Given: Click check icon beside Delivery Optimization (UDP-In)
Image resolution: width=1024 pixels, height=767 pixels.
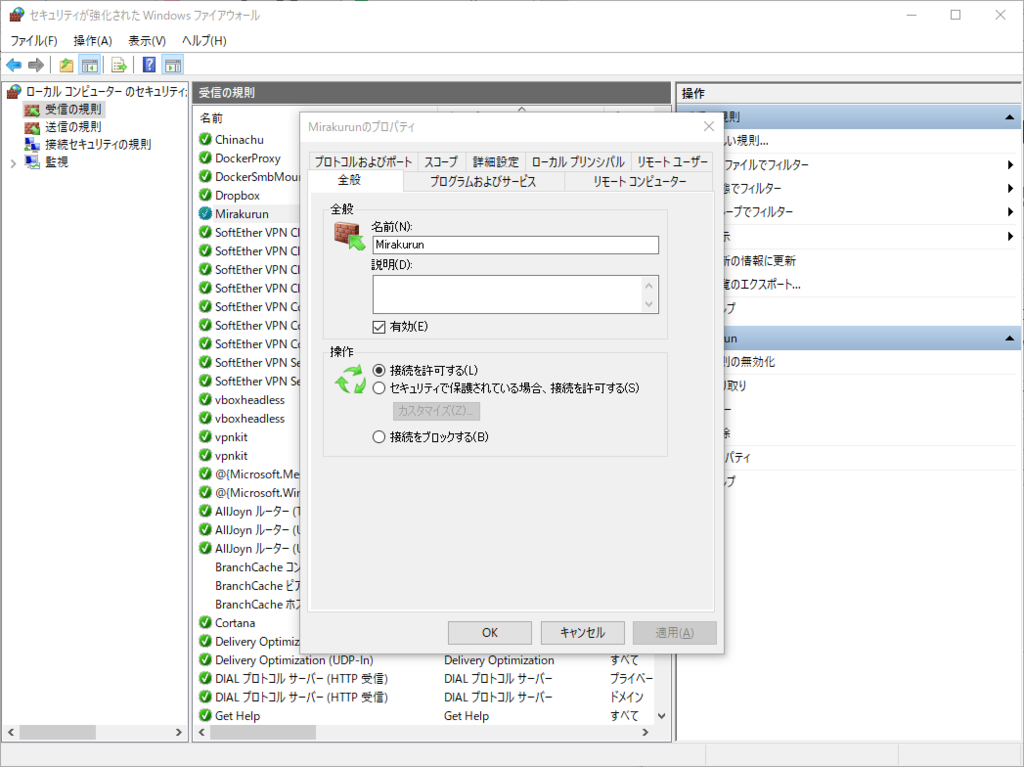Looking at the screenshot, I should point(205,660).
